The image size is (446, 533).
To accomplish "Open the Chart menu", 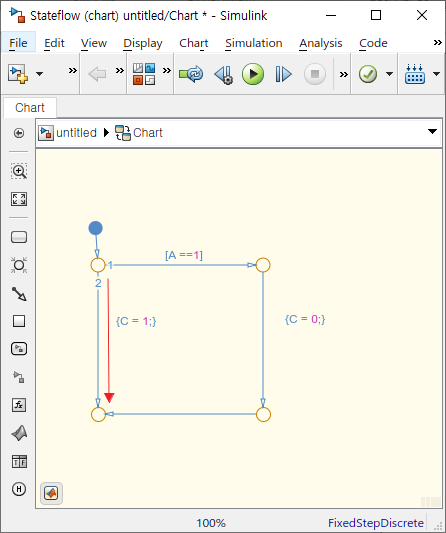I will [x=194, y=43].
